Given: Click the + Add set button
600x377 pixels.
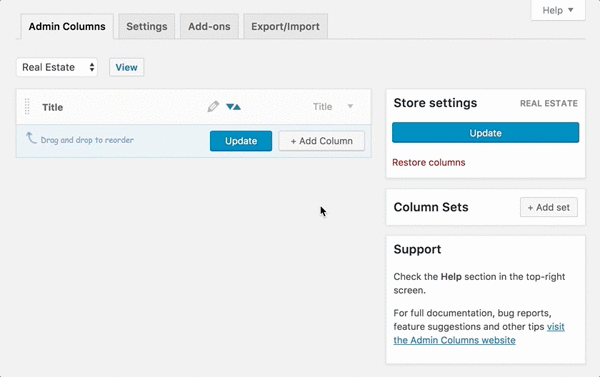Looking at the screenshot, I should (549, 207).
